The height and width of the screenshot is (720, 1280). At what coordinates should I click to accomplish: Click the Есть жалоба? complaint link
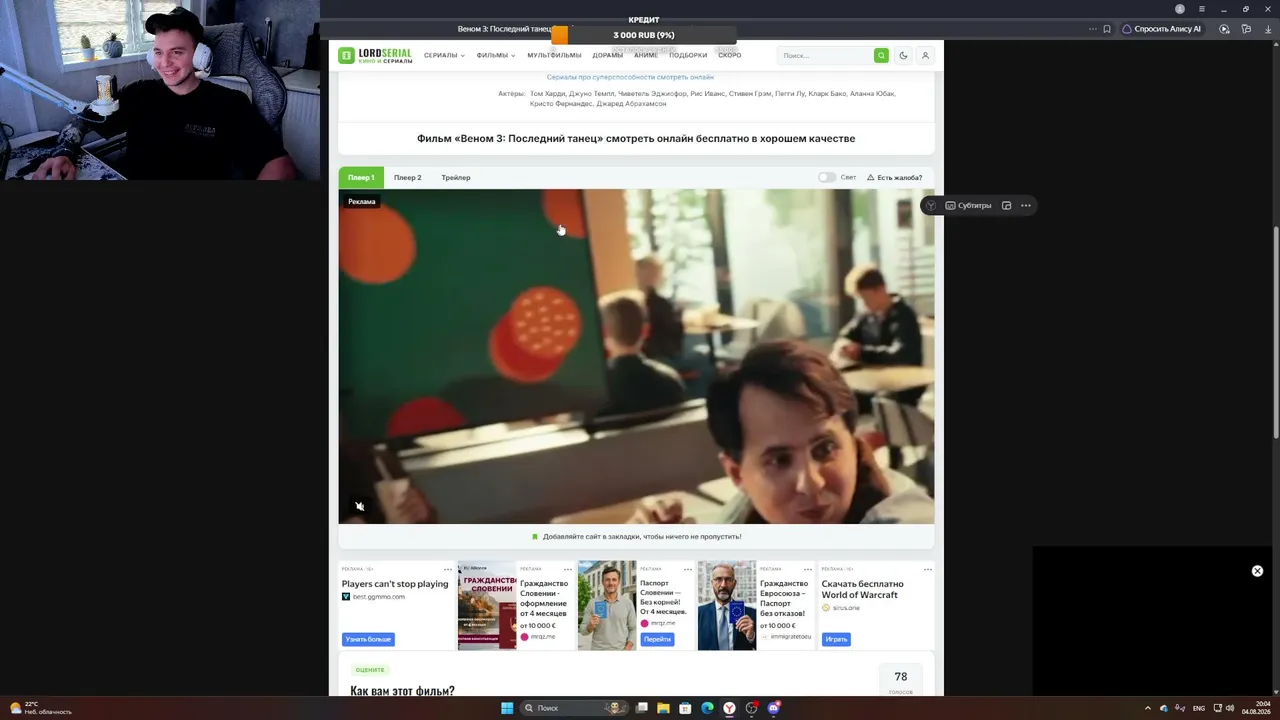(894, 177)
